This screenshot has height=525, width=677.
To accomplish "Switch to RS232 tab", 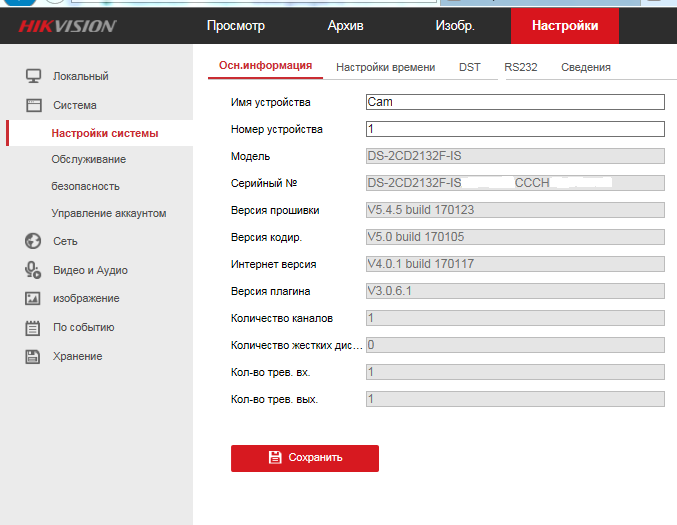I will point(521,67).
